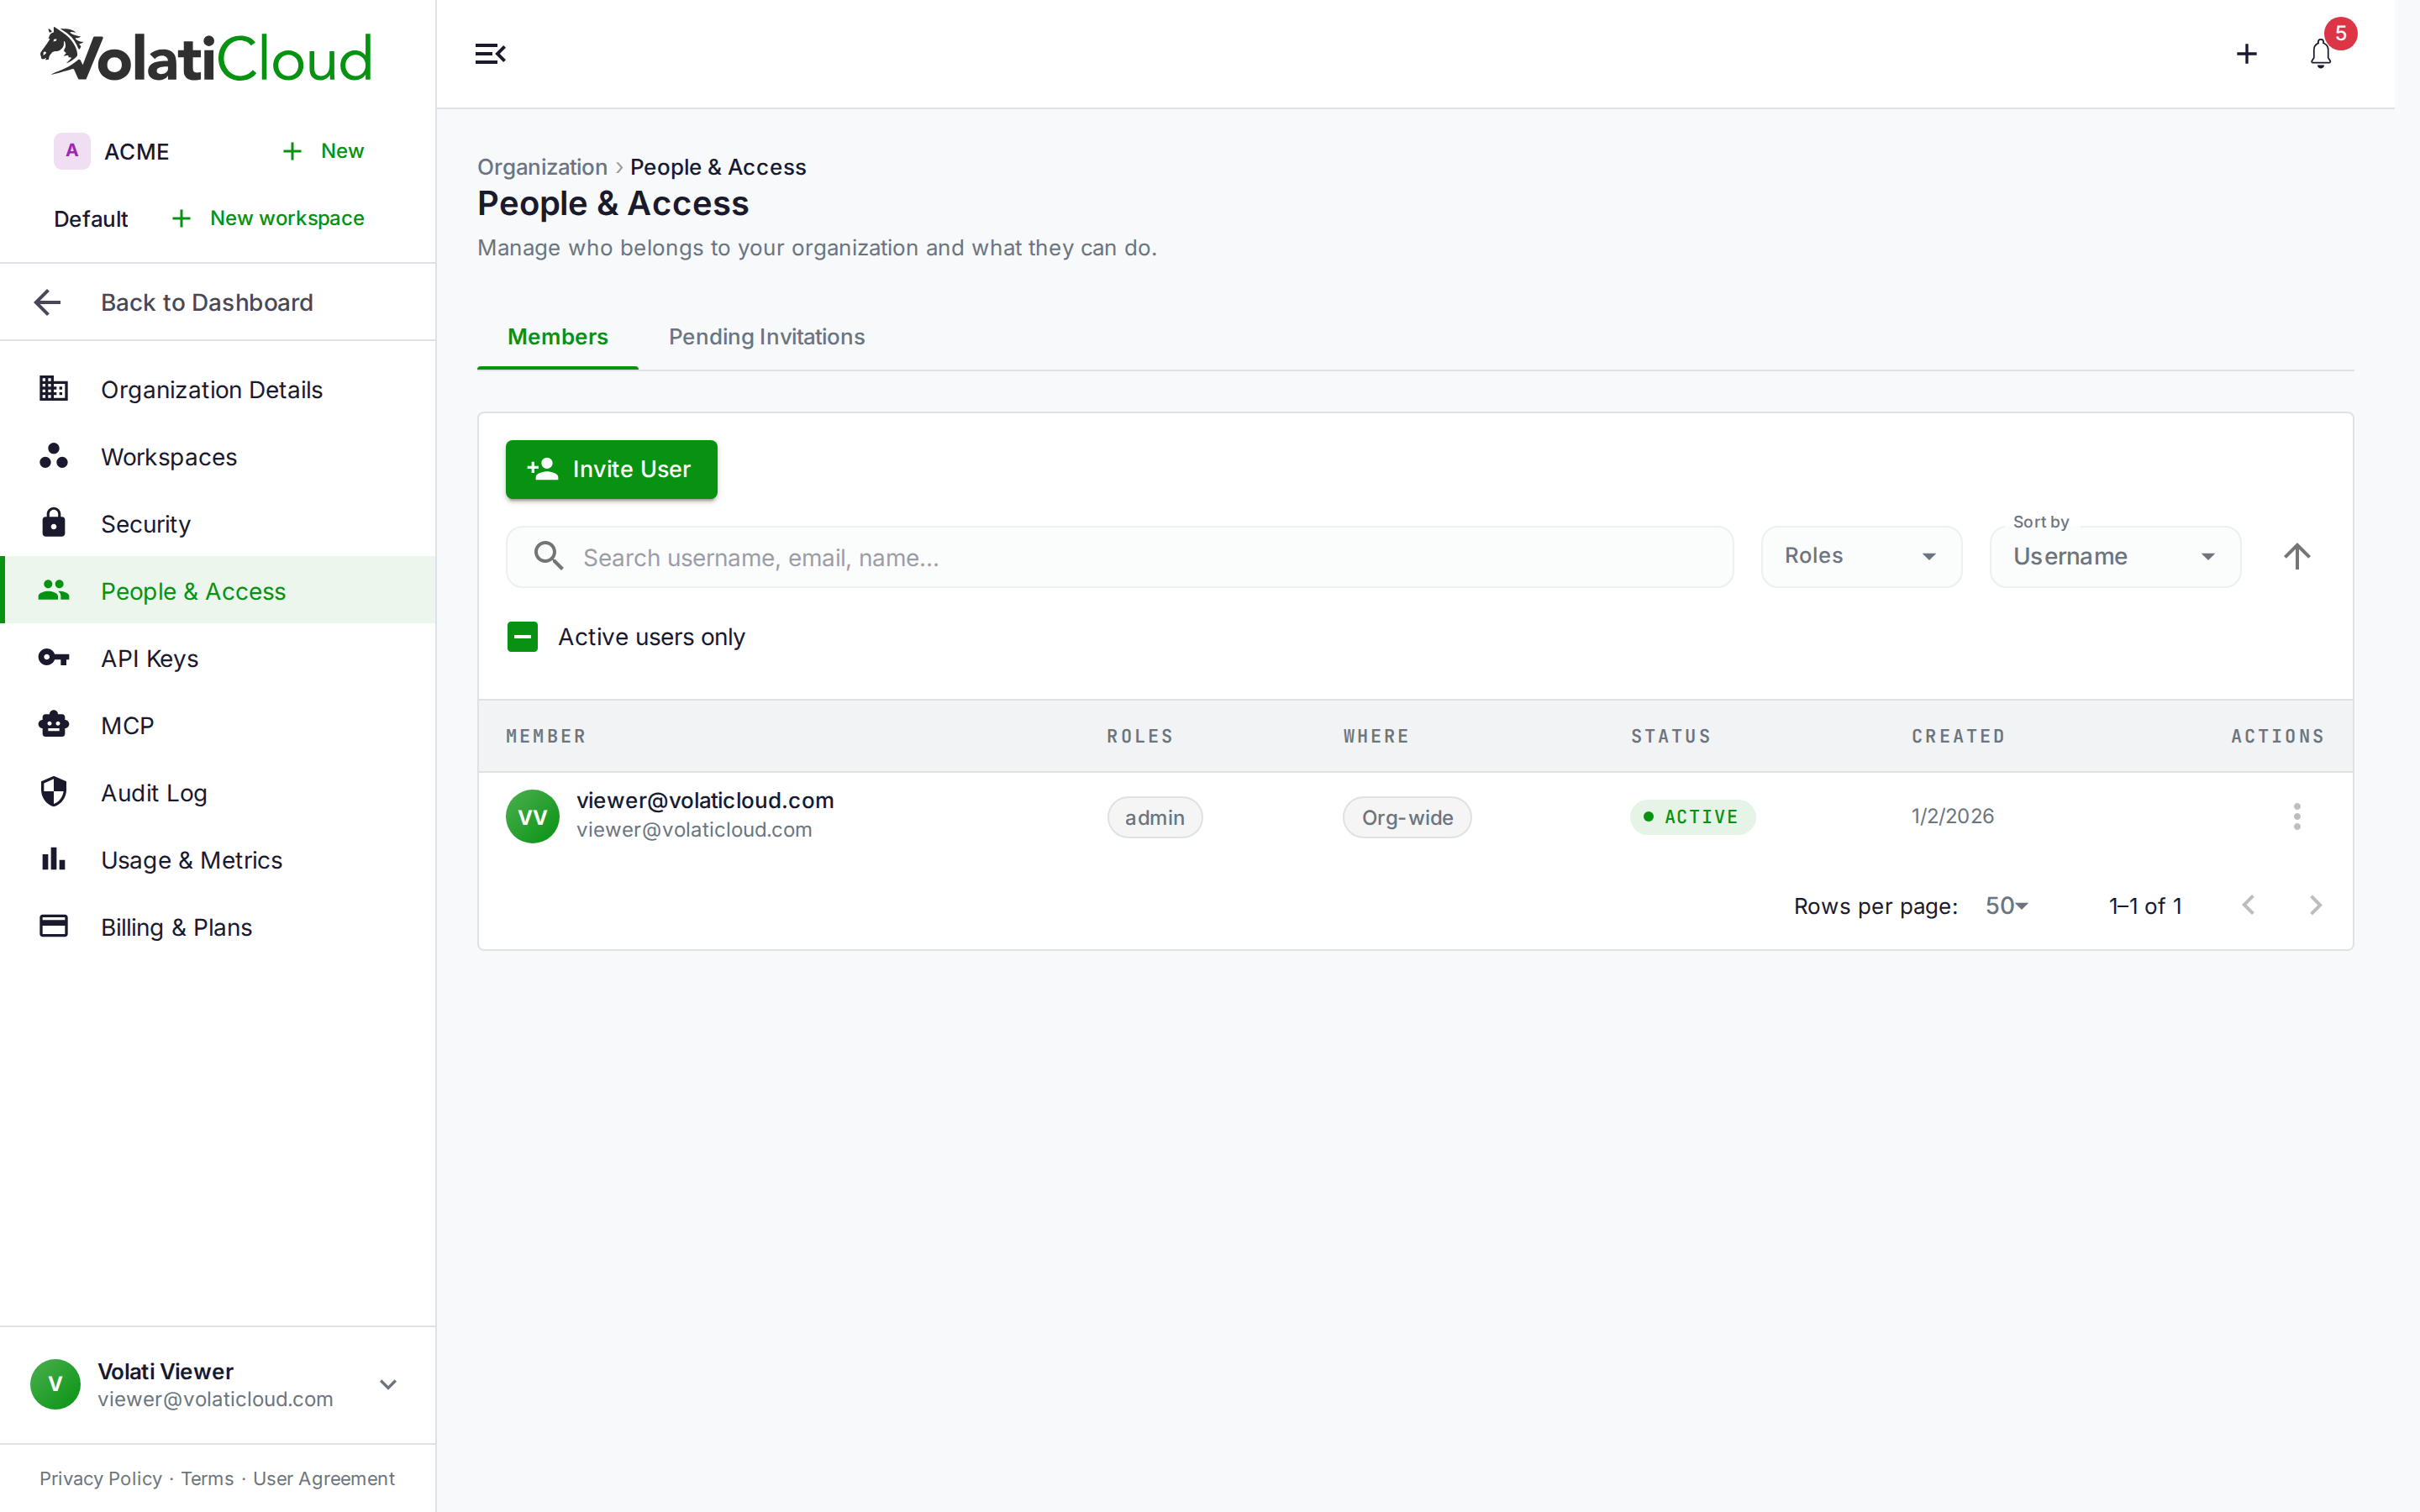
Task: Open the Privacy Policy link
Action: tap(100, 1478)
